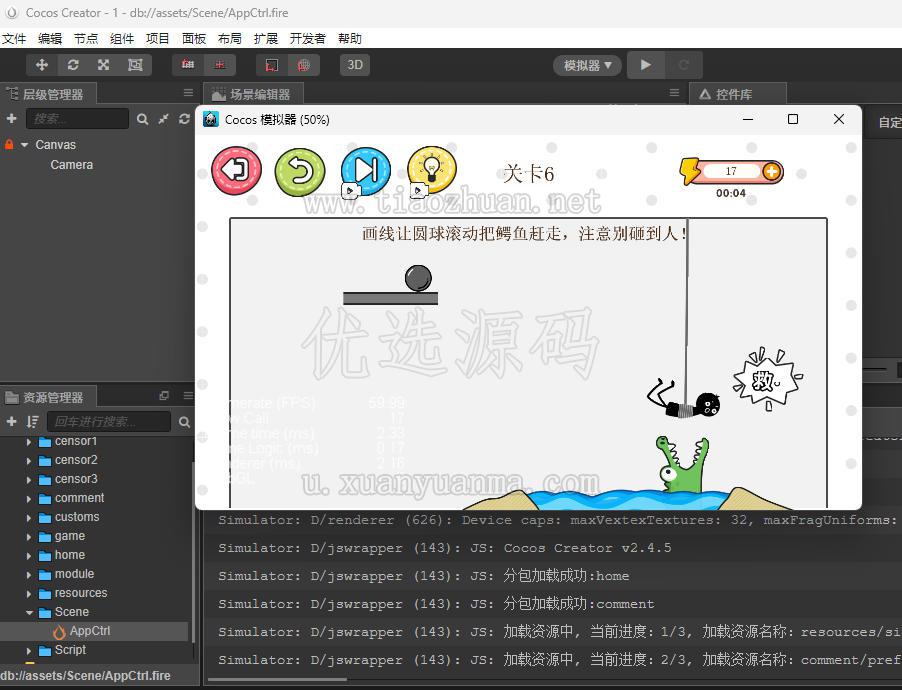Open the 布局 menu
This screenshot has width=902, height=690.
click(x=230, y=39)
